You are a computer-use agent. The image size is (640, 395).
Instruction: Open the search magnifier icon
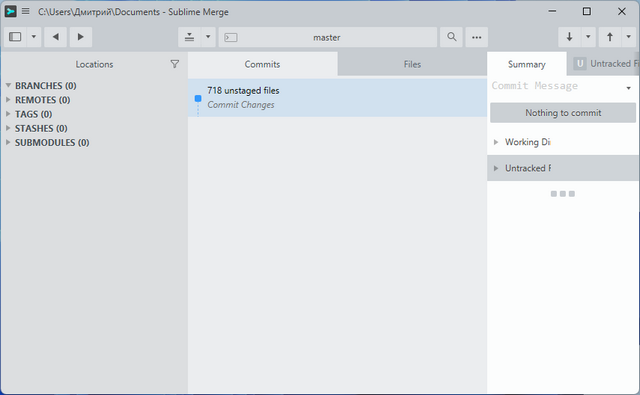tap(451, 37)
